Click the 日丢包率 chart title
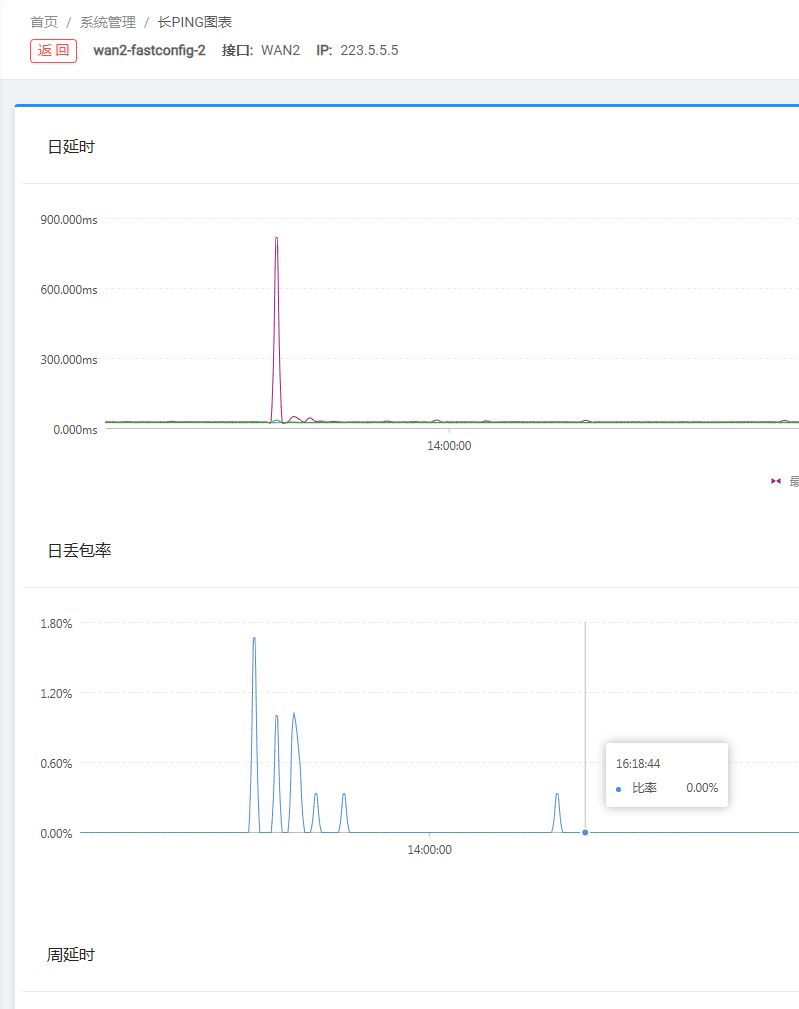Image resolution: width=799 pixels, height=1009 pixels. (79, 550)
